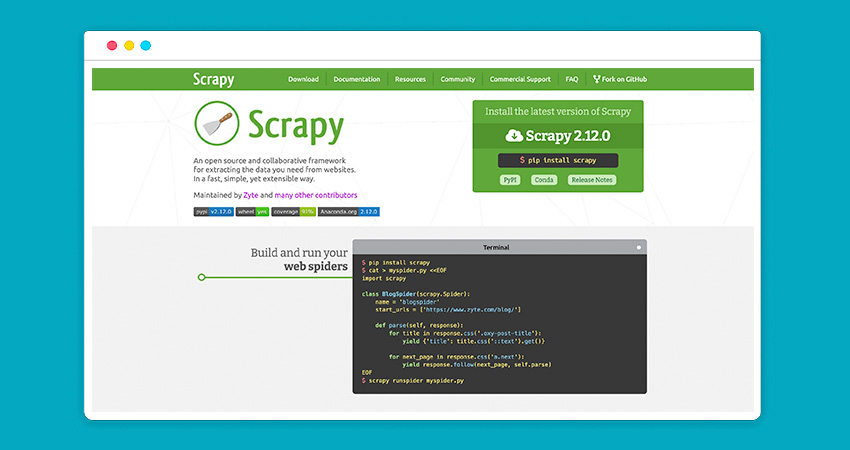
Task: Click the Scrapy wordmark in green navbar
Action: coord(214,80)
